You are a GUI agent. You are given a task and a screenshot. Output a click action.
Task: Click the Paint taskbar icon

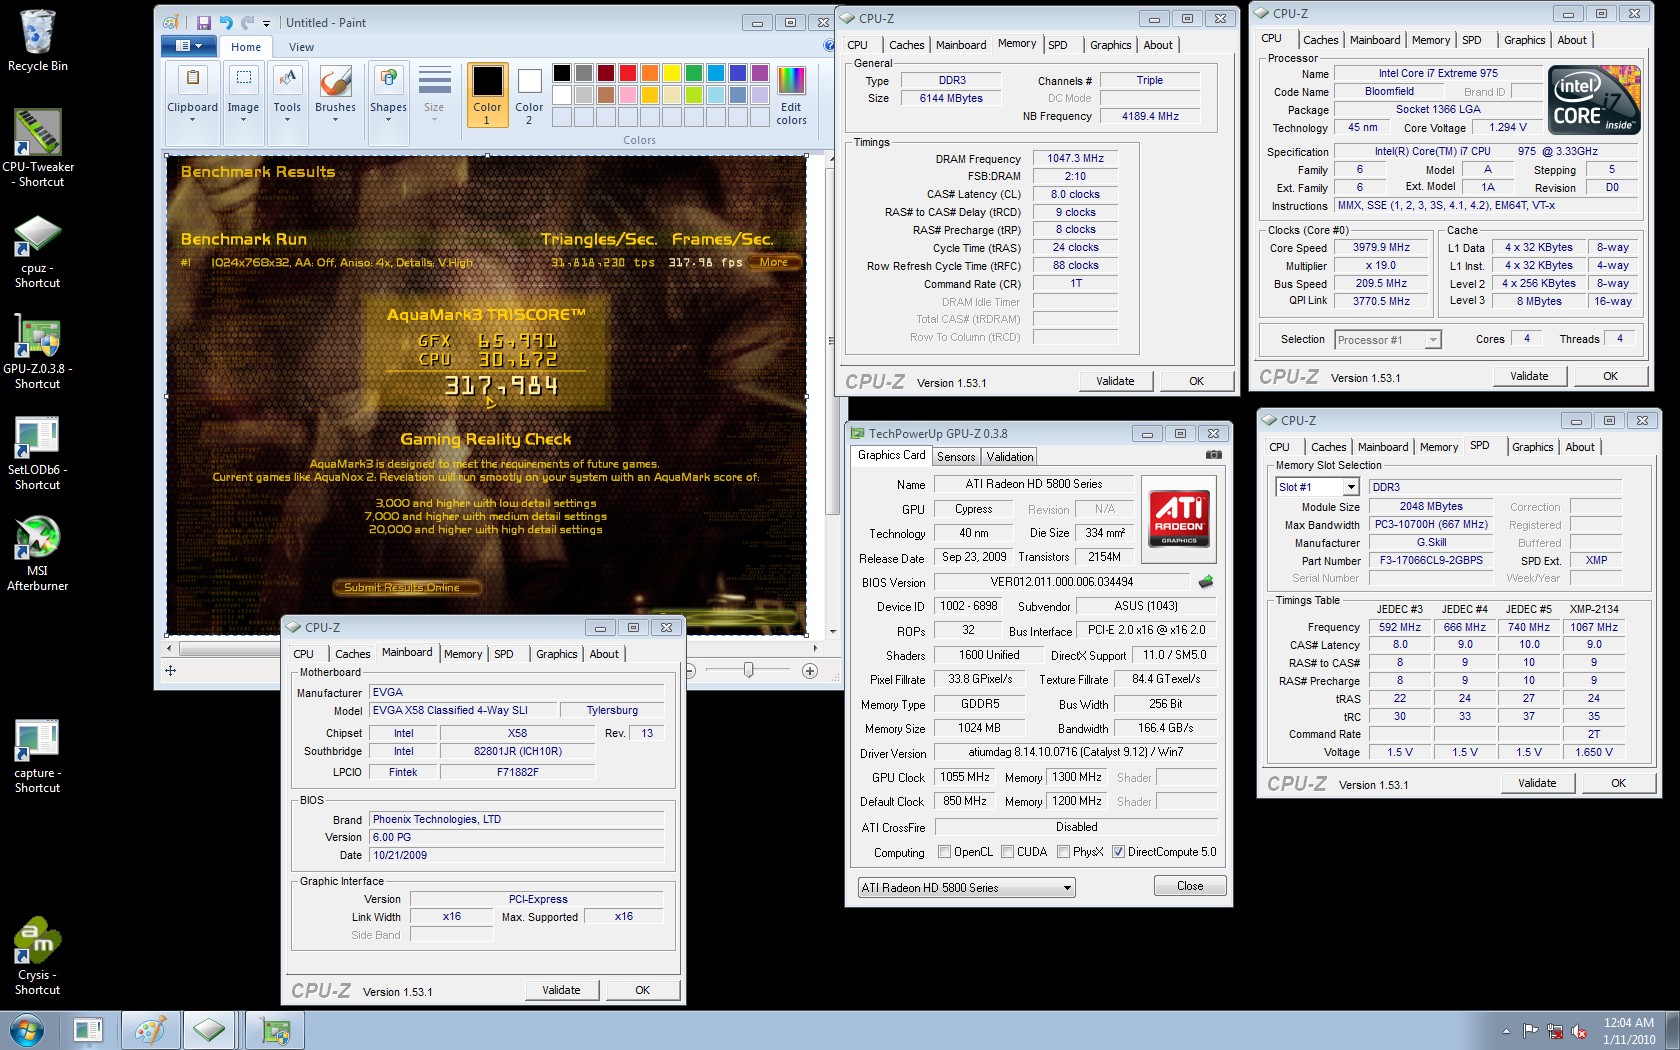tap(150, 1030)
